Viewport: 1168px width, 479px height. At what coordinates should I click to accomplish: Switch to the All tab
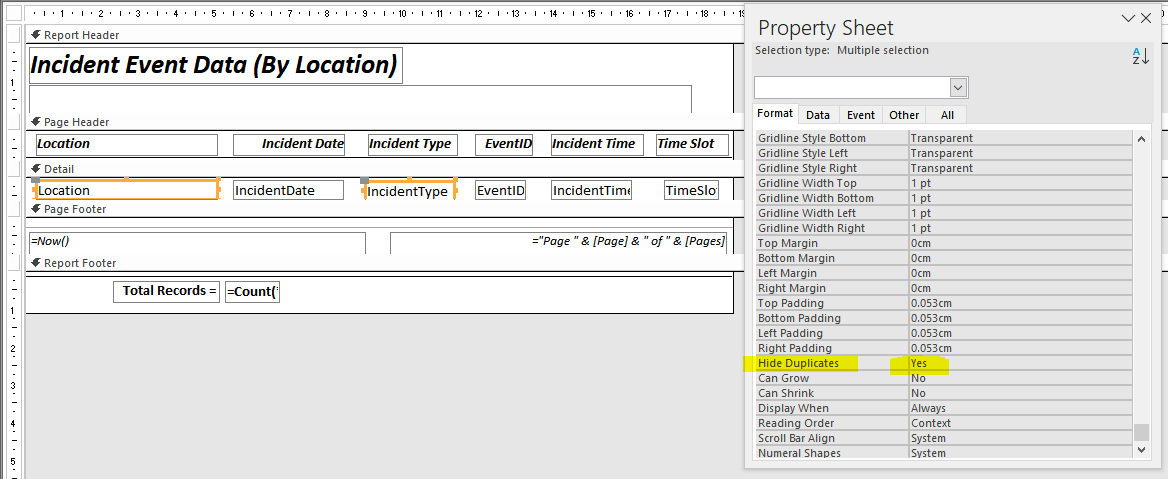pyautogui.click(x=947, y=115)
